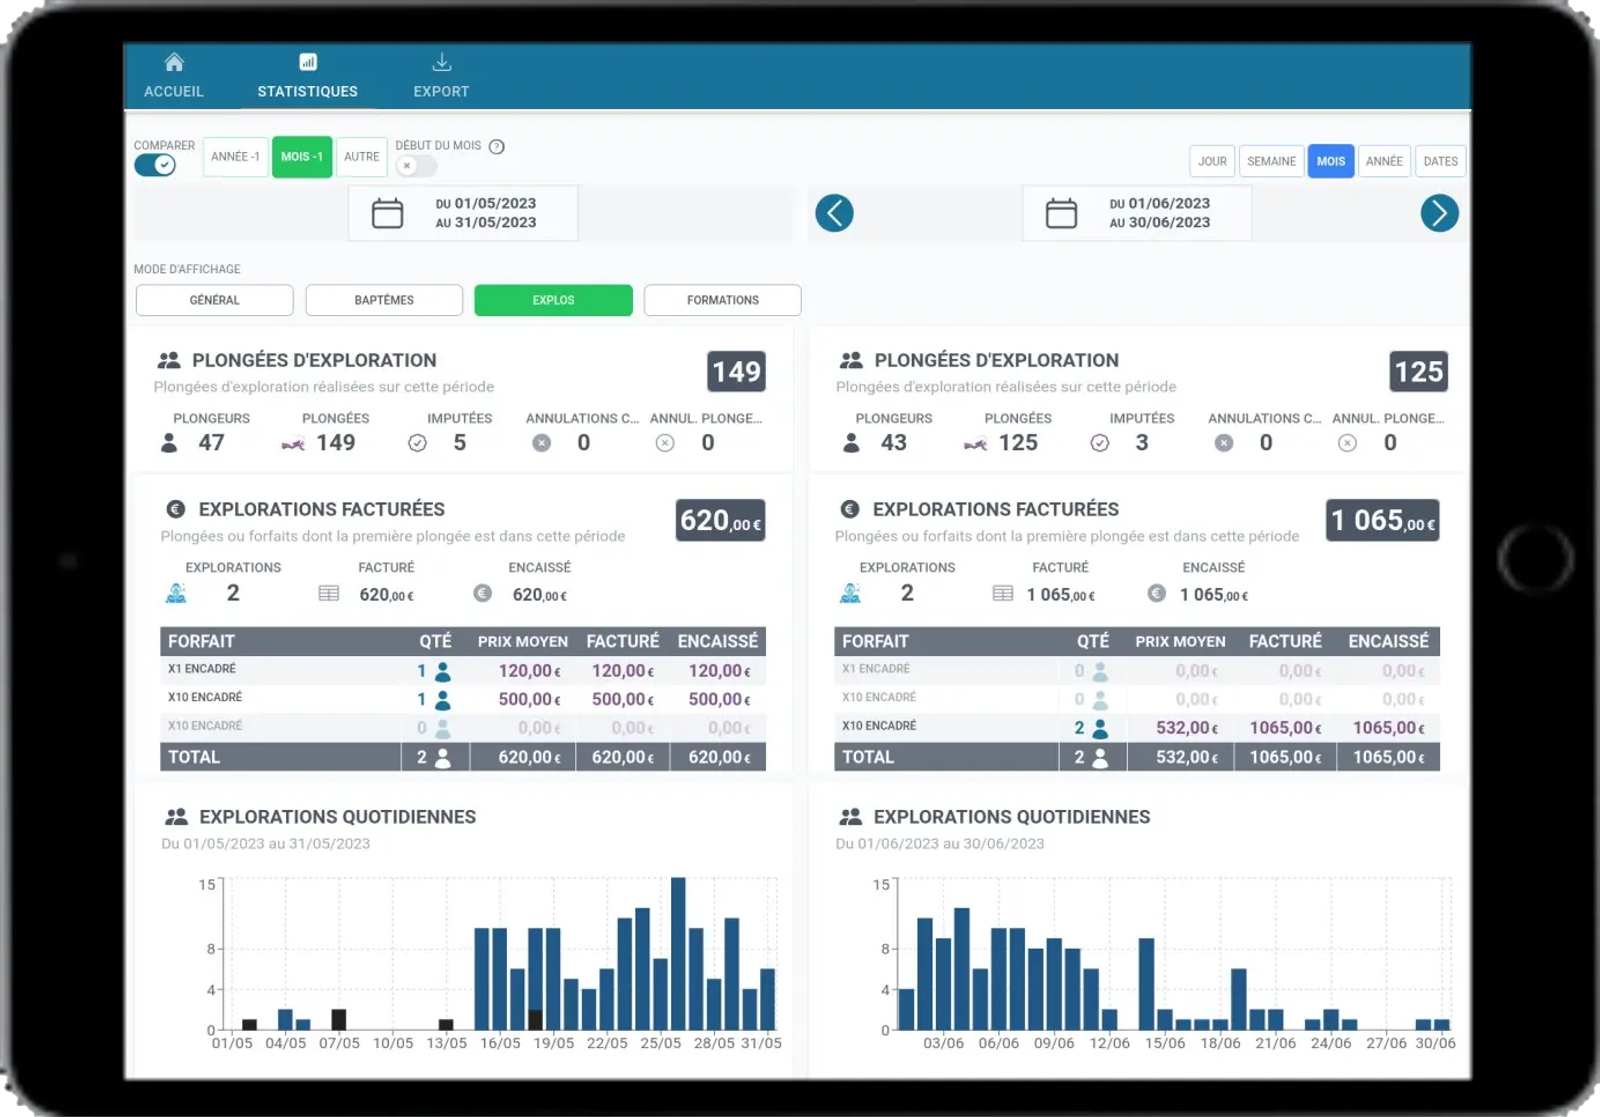Image resolution: width=1600 pixels, height=1117 pixels.
Task: Select Autre comparison option
Action: pyautogui.click(x=361, y=157)
